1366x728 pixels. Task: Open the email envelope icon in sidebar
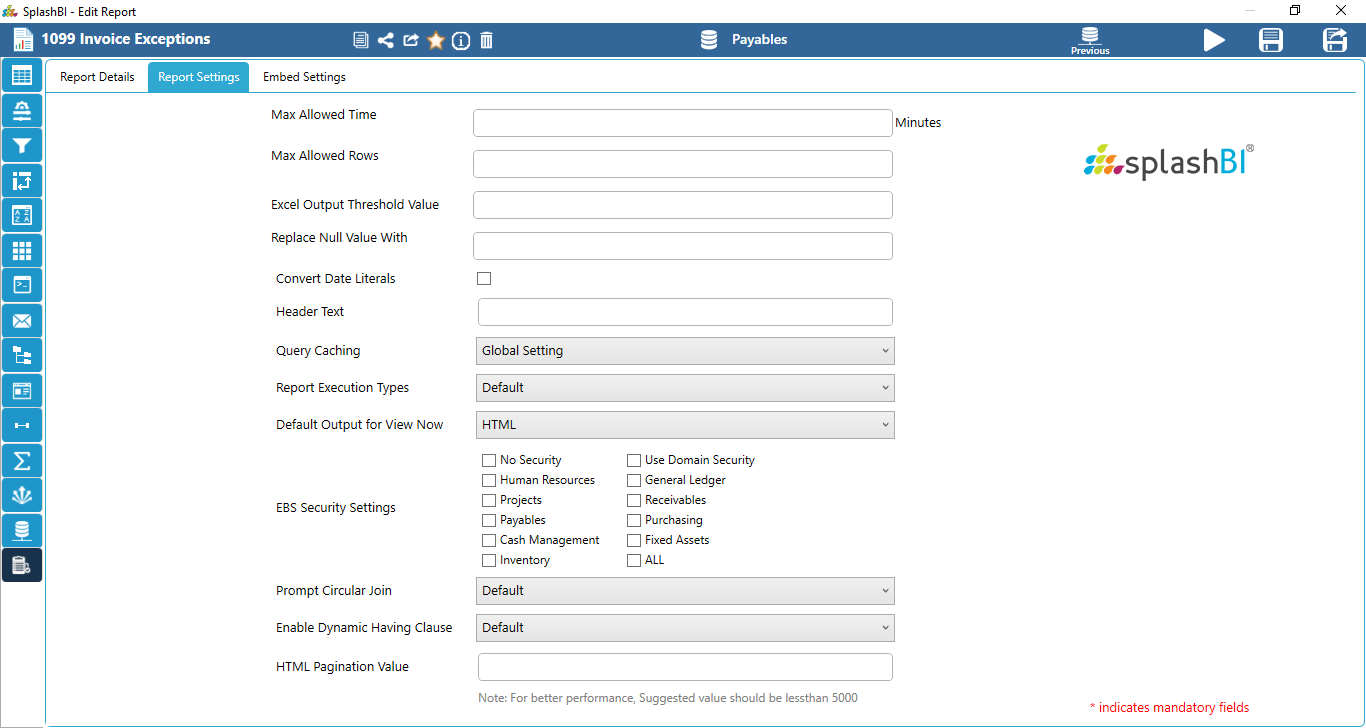(x=22, y=320)
